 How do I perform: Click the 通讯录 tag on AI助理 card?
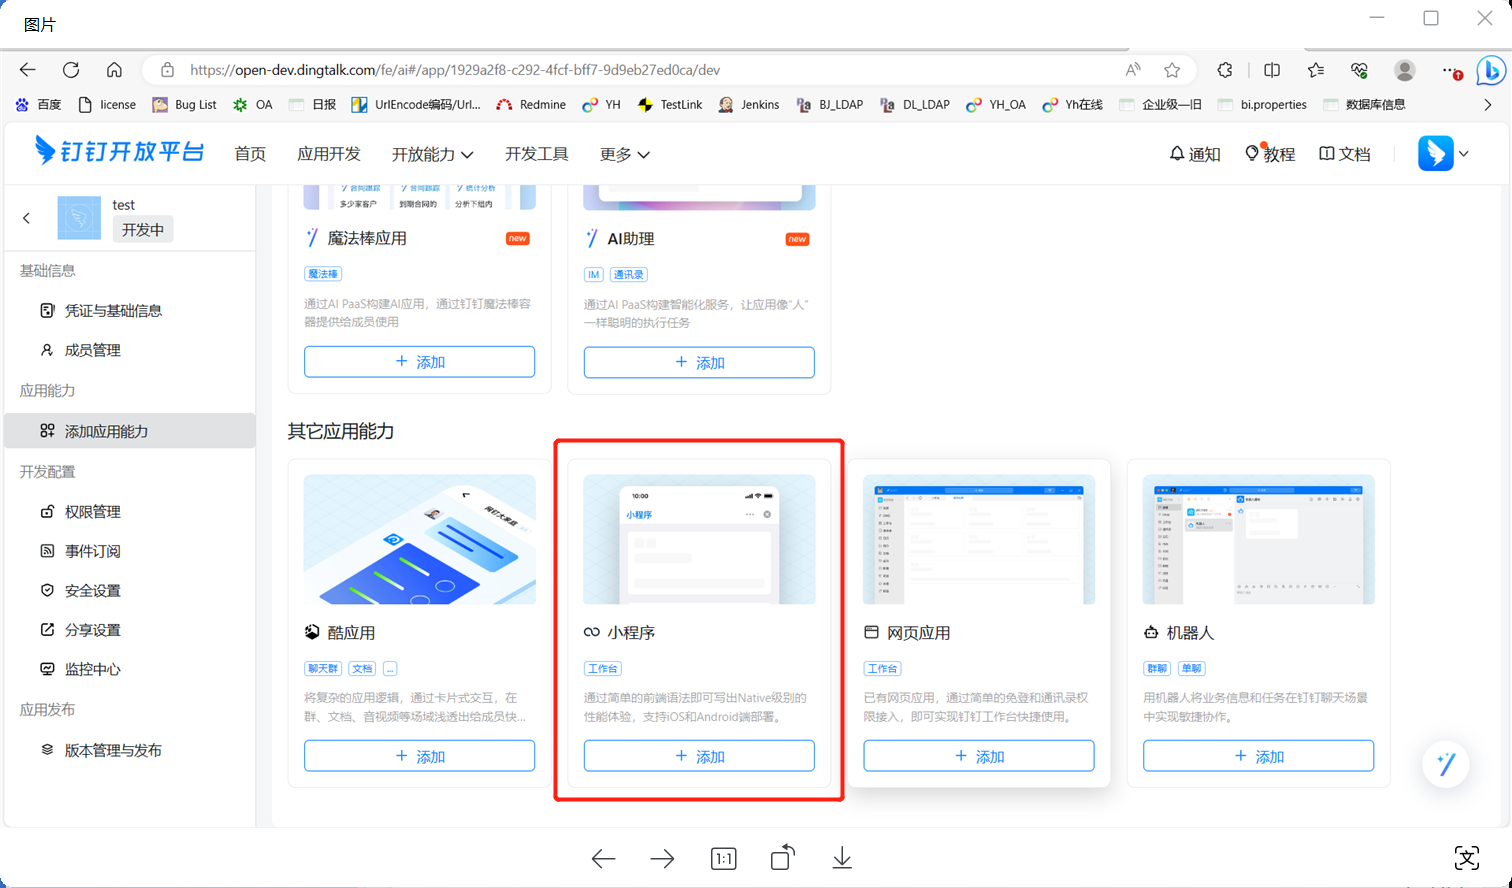point(629,274)
